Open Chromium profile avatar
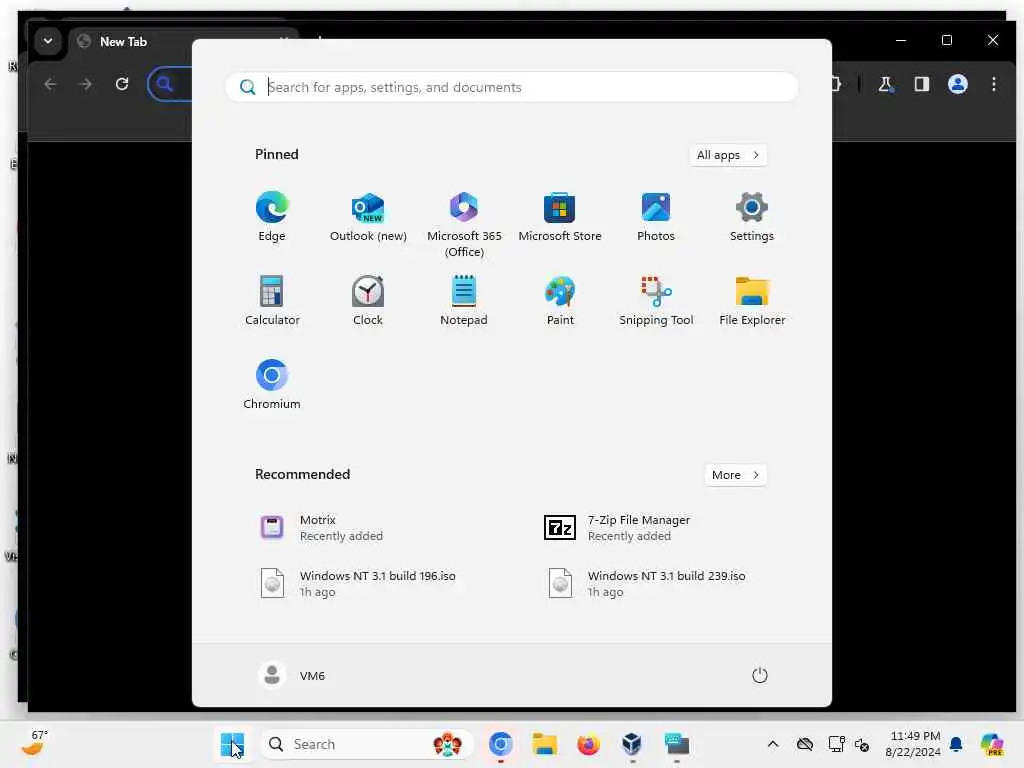The image size is (1024, 768). coord(957,84)
